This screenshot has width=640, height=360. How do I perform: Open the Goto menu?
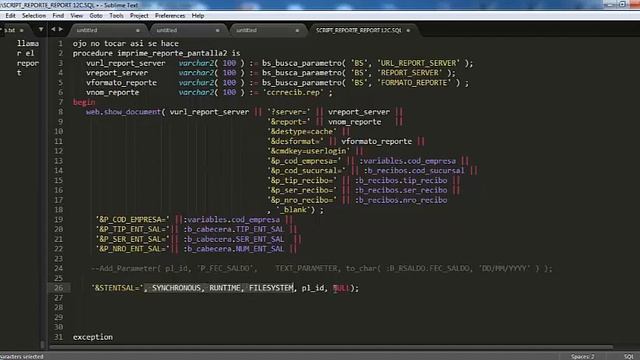click(96, 16)
